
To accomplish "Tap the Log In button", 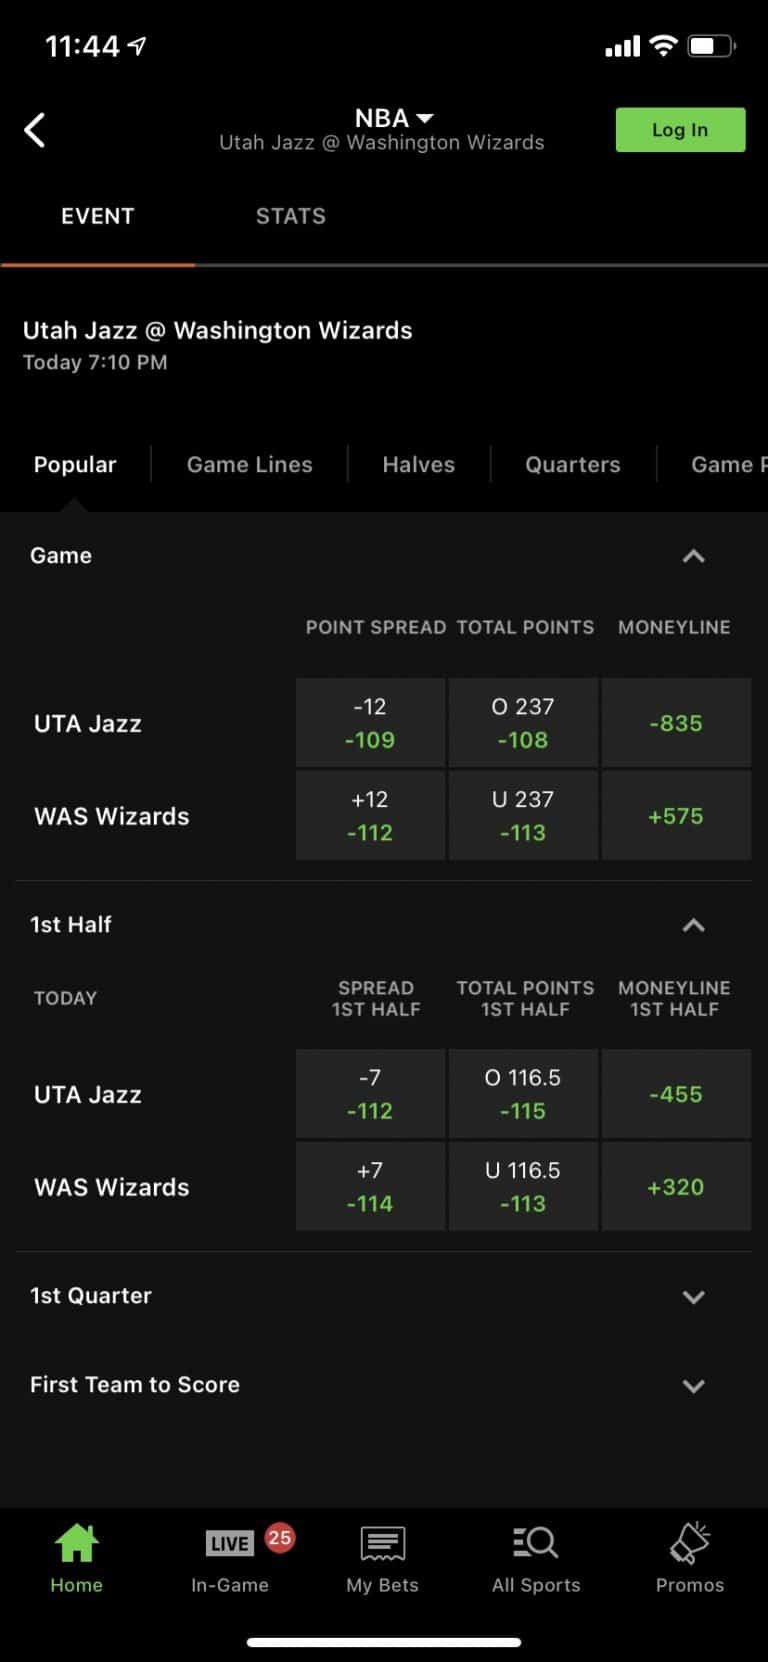I will coord(680,130).
